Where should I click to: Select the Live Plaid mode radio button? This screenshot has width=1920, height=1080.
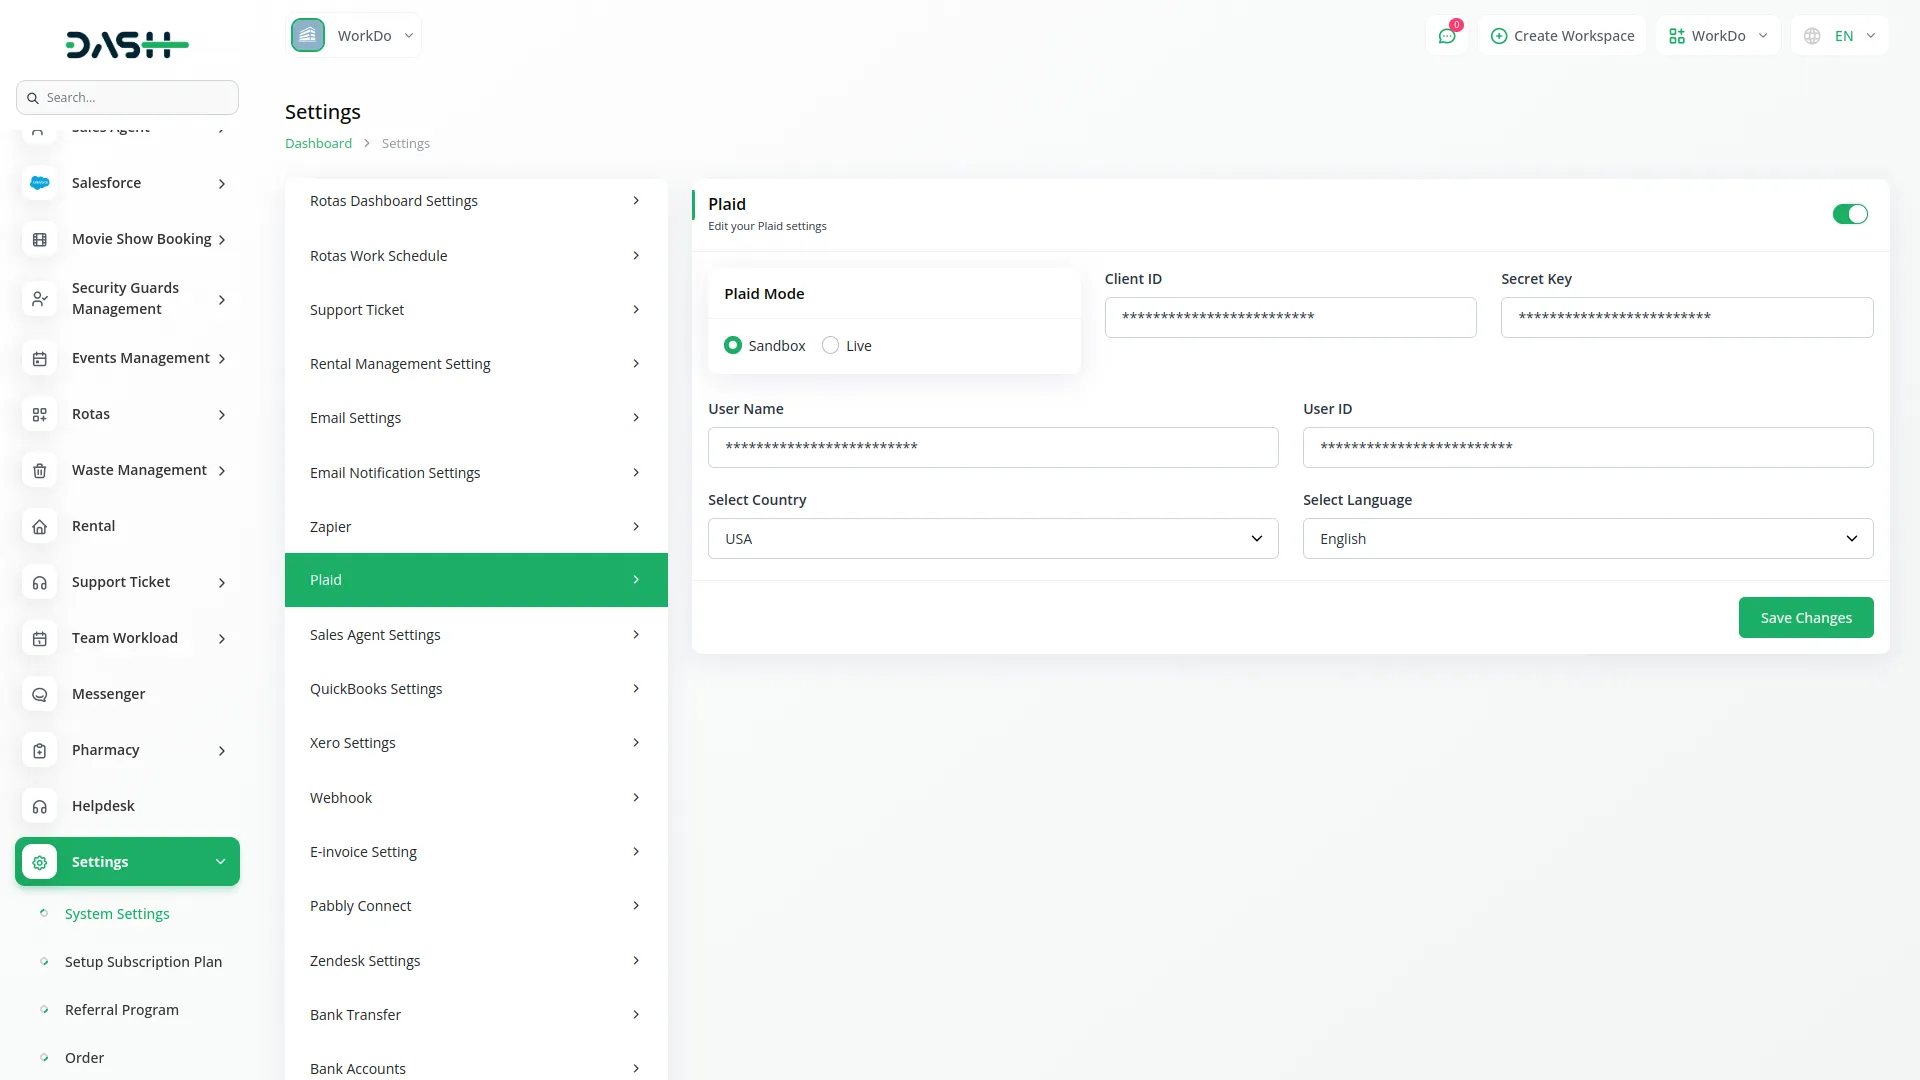pos(830,345)
